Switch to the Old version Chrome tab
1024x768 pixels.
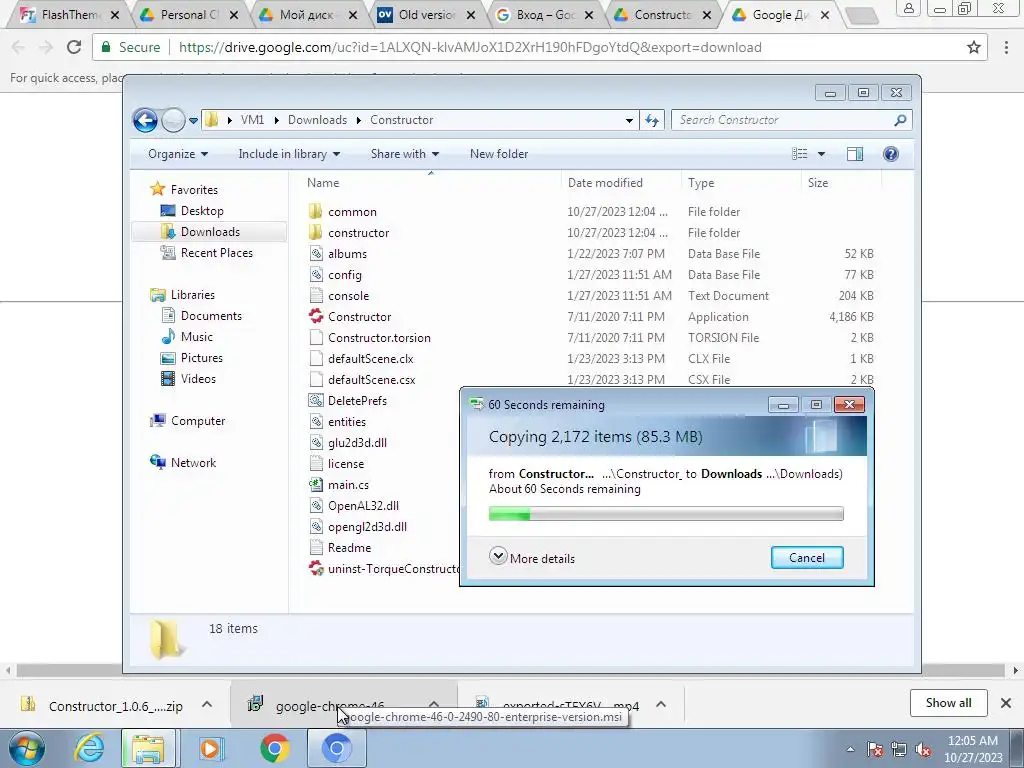pyautogui.click(x=426, y=14)
